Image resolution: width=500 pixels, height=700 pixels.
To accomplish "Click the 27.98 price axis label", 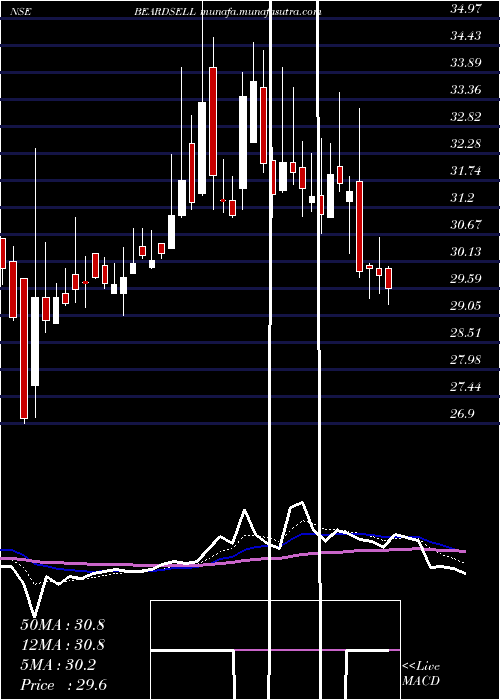I will coord(466,359).
